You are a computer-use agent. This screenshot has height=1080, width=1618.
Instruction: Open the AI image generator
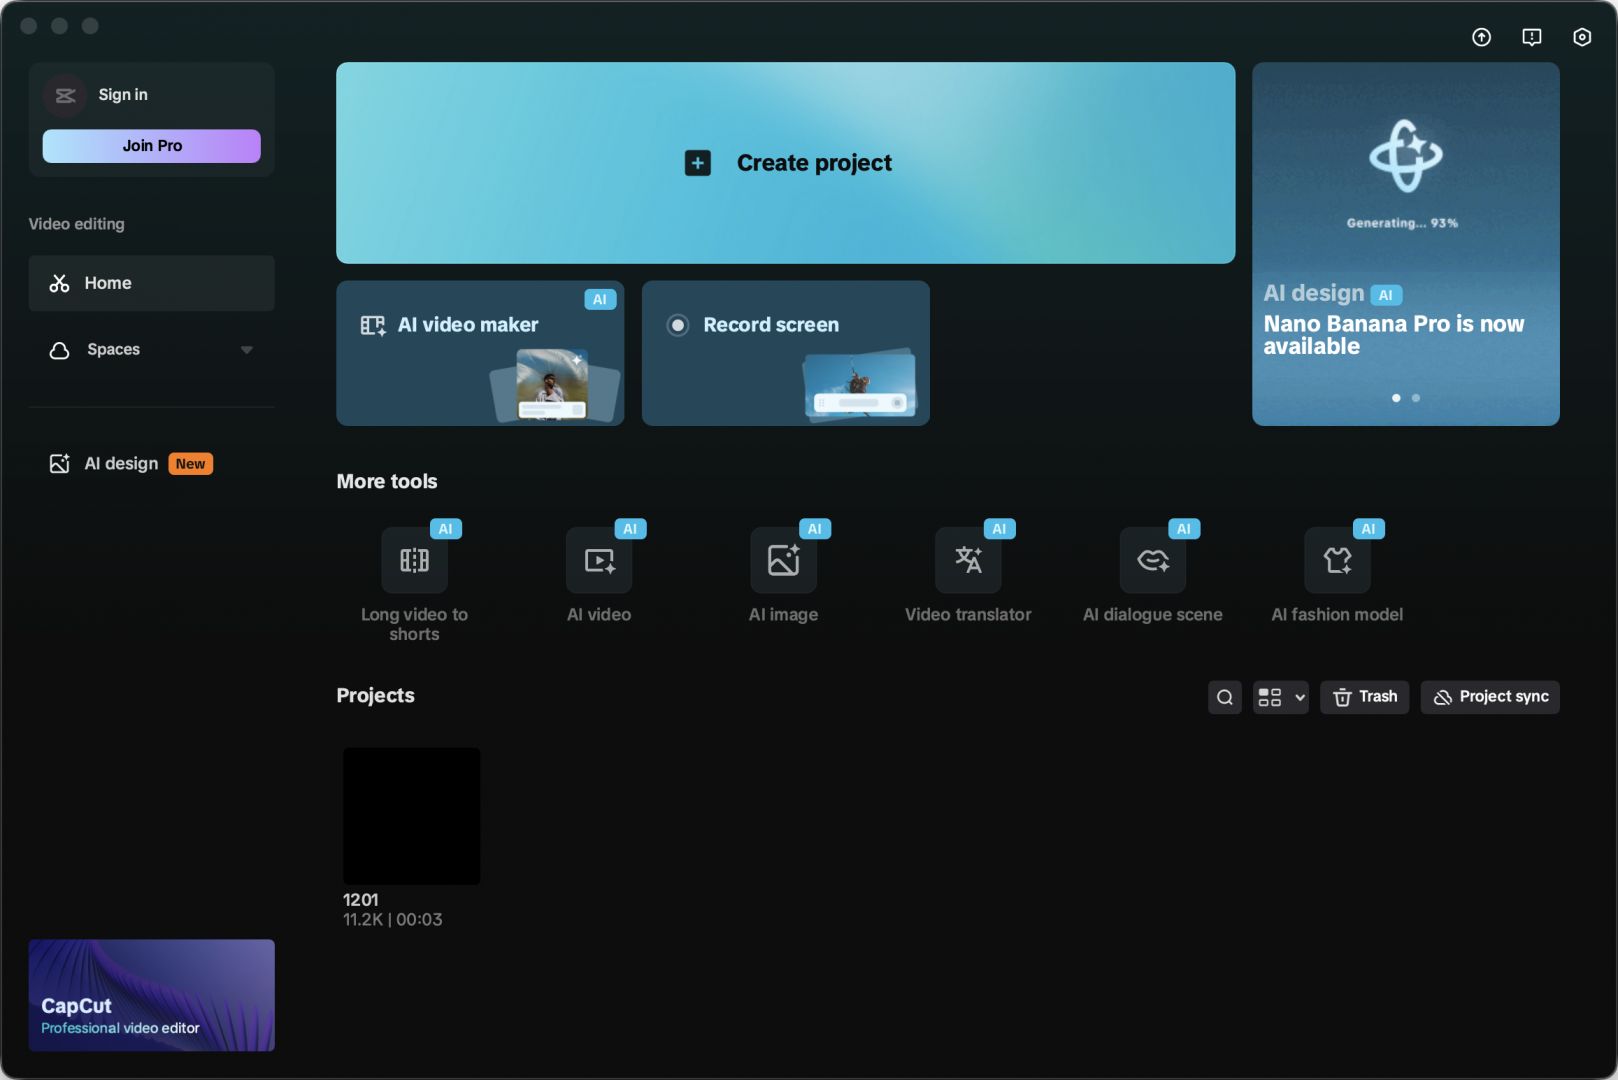pyautogui.click(x=783, y=561)
